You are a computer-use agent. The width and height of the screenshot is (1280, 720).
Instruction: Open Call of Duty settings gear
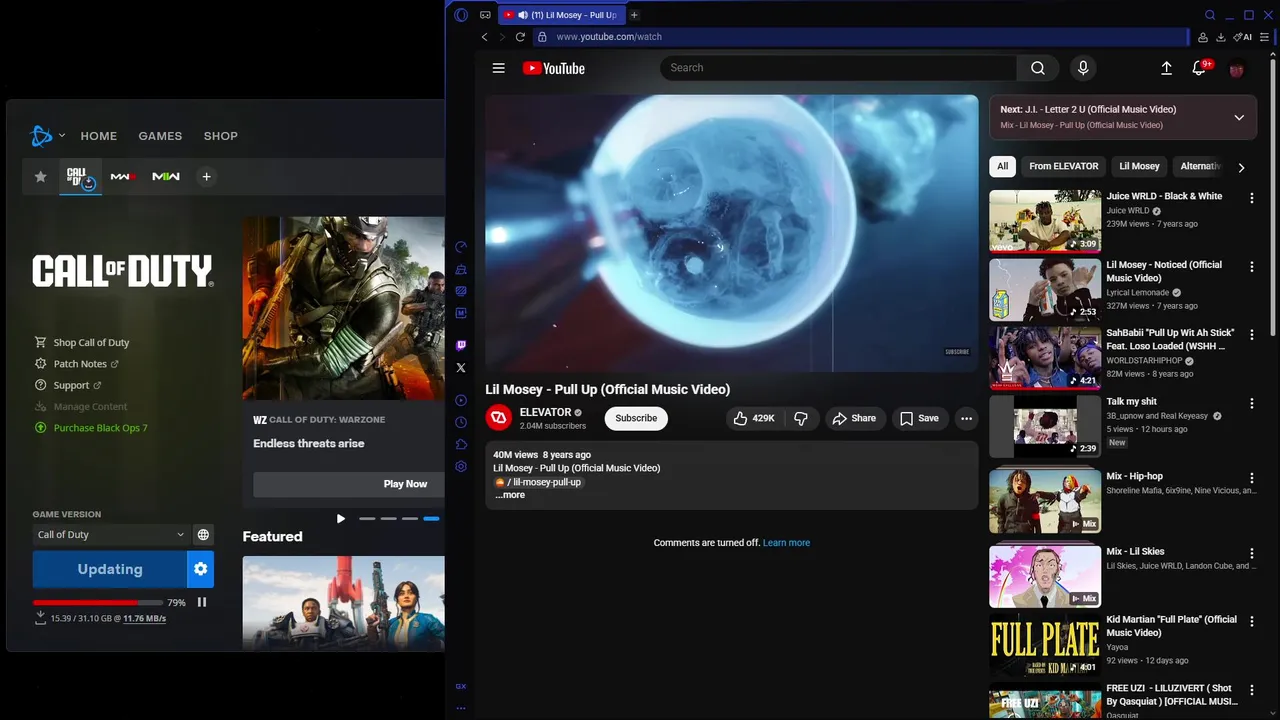point(200,569)
